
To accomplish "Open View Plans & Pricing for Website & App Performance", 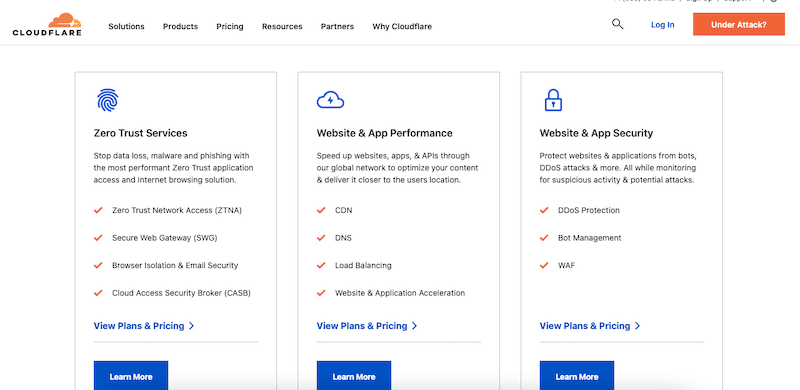I will click(x=367, y=326).
